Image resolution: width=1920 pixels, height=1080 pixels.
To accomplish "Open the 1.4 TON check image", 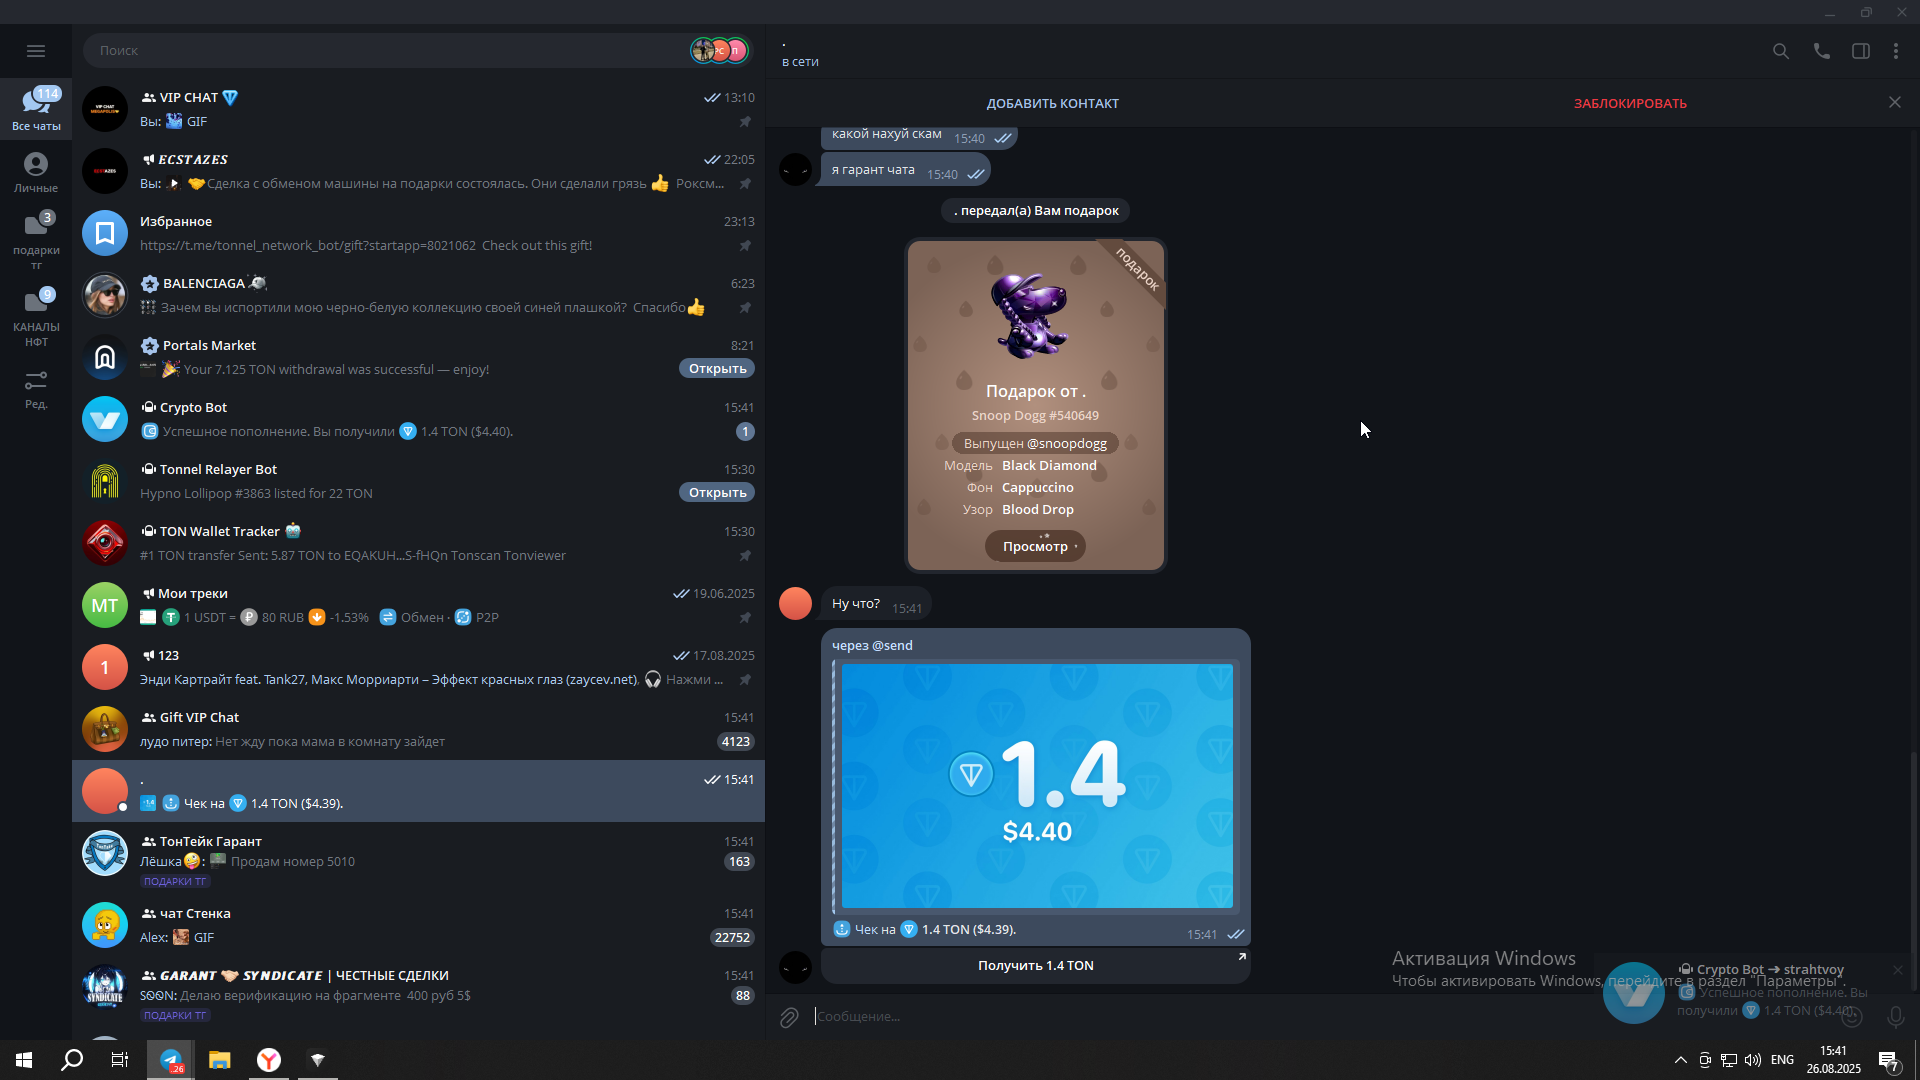I will (x=1037, y=786).
